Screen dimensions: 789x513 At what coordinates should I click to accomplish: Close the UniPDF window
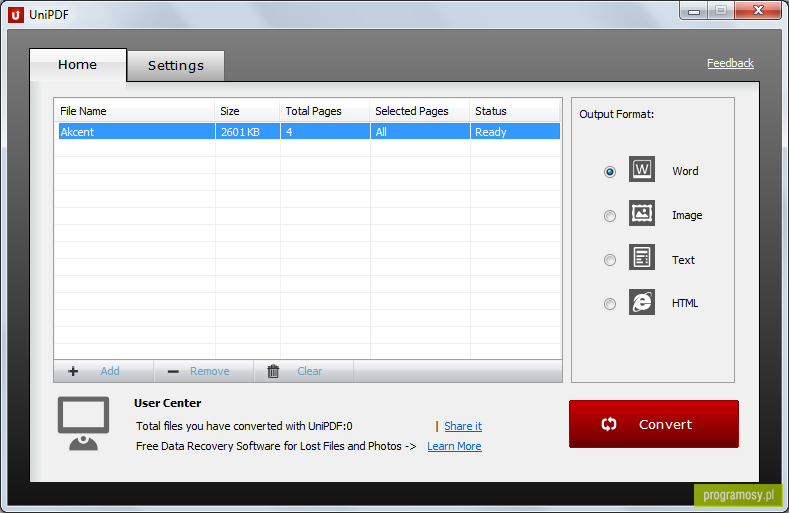pos(758,10)
